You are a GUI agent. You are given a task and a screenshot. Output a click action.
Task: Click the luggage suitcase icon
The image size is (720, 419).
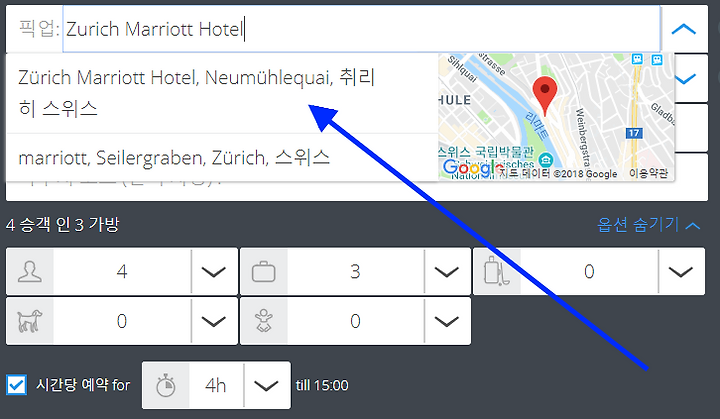point(264,272)
